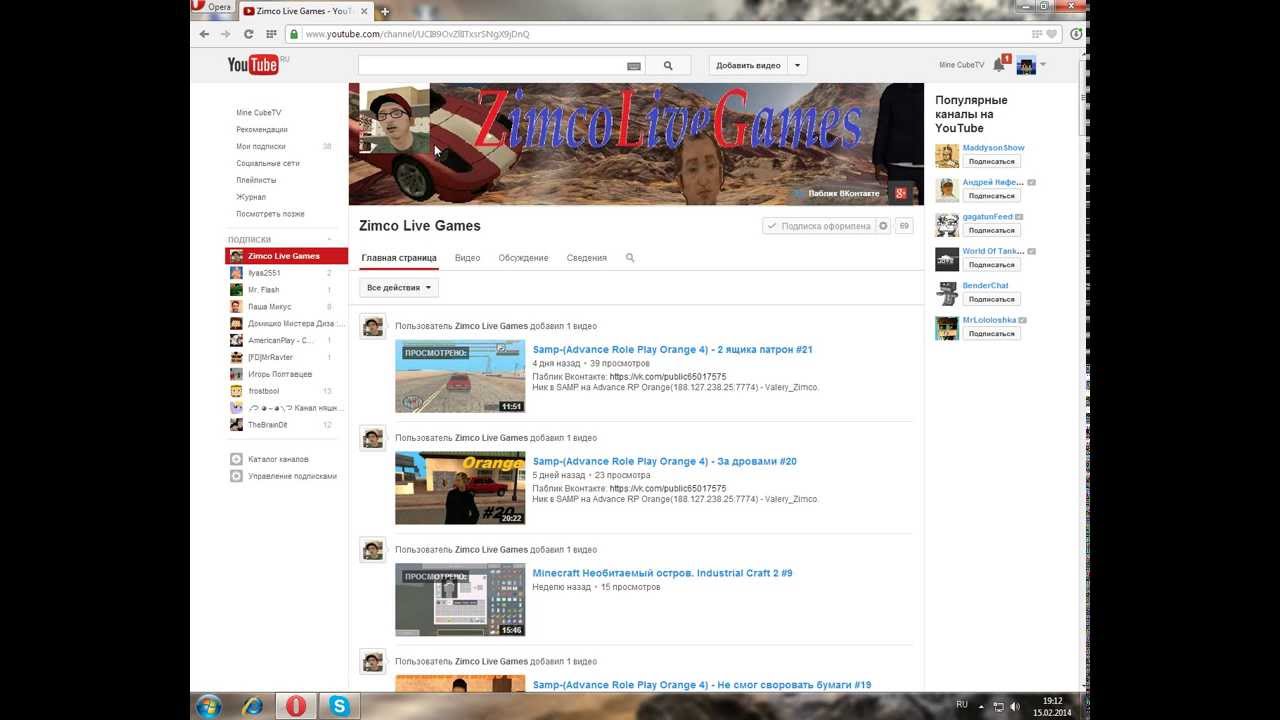This screenshot has height=720, width=1280.
Task: Switch to the Сведения channel tab
Action: coord(587,258)
